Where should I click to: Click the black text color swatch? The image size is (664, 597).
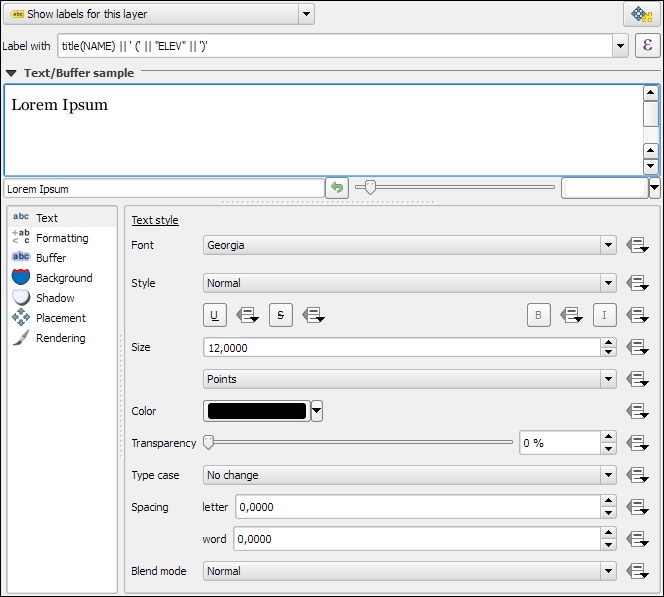[x=256, y=411]
